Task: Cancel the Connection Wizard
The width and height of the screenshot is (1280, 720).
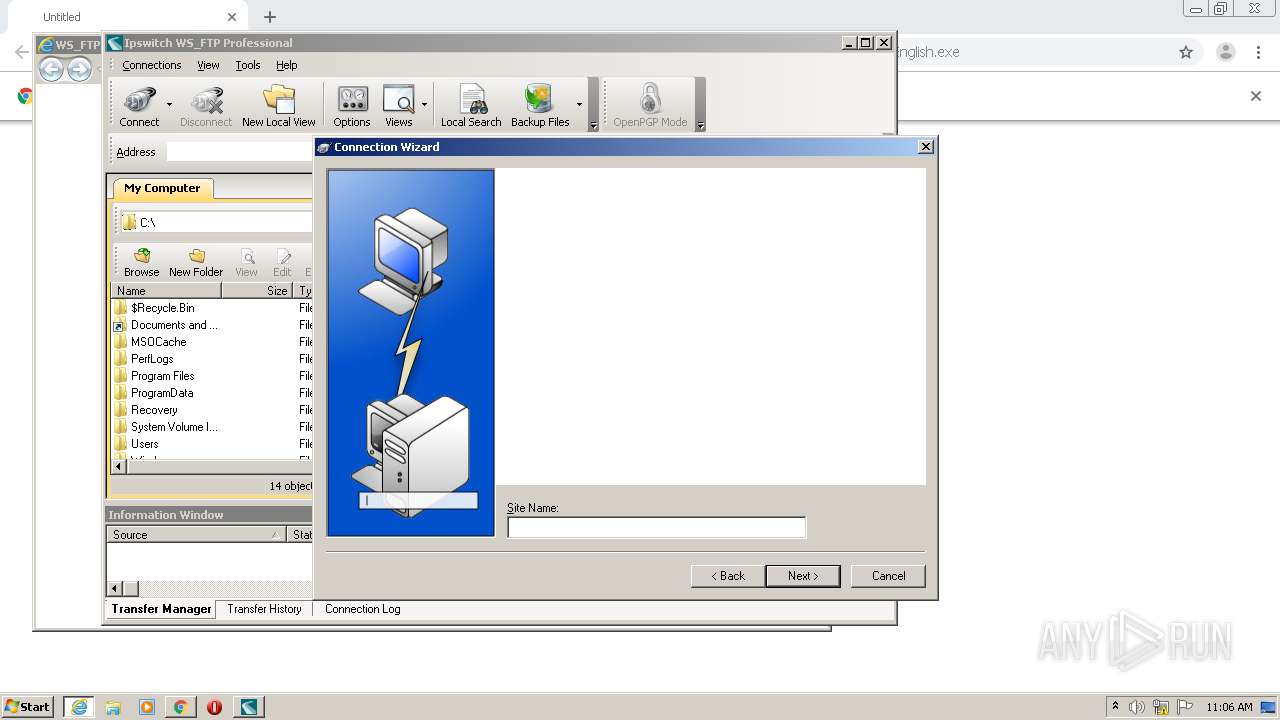Action: point(888,576)
